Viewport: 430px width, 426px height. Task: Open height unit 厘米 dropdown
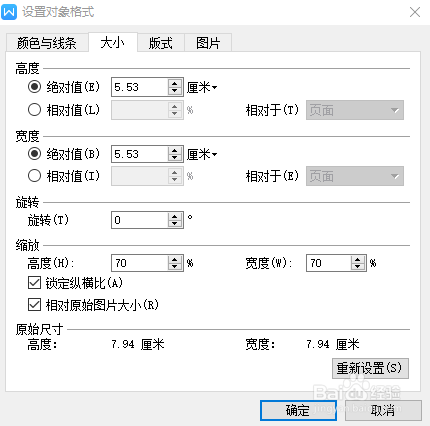[x=202, y=87]
